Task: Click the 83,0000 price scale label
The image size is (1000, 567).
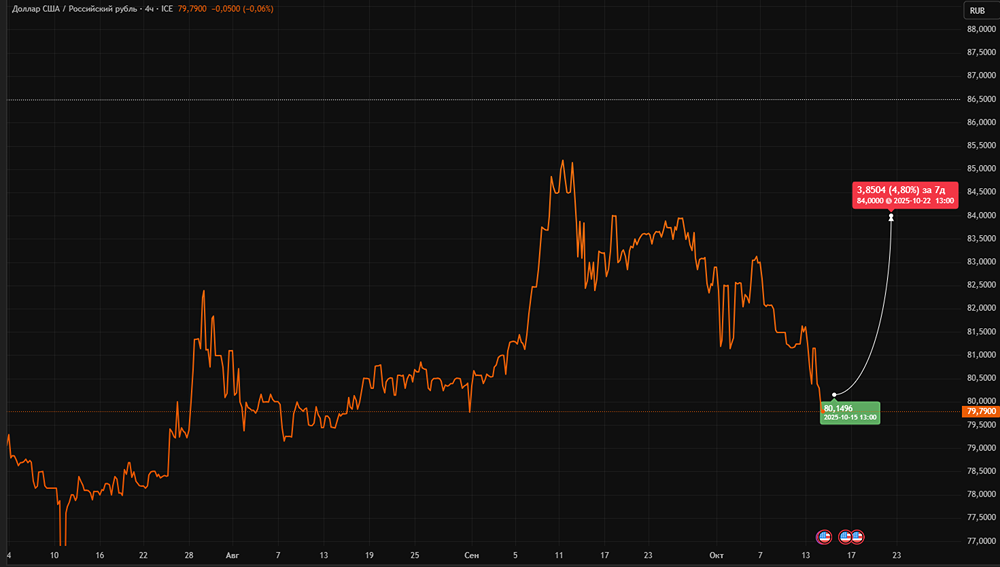Action: 981,261
